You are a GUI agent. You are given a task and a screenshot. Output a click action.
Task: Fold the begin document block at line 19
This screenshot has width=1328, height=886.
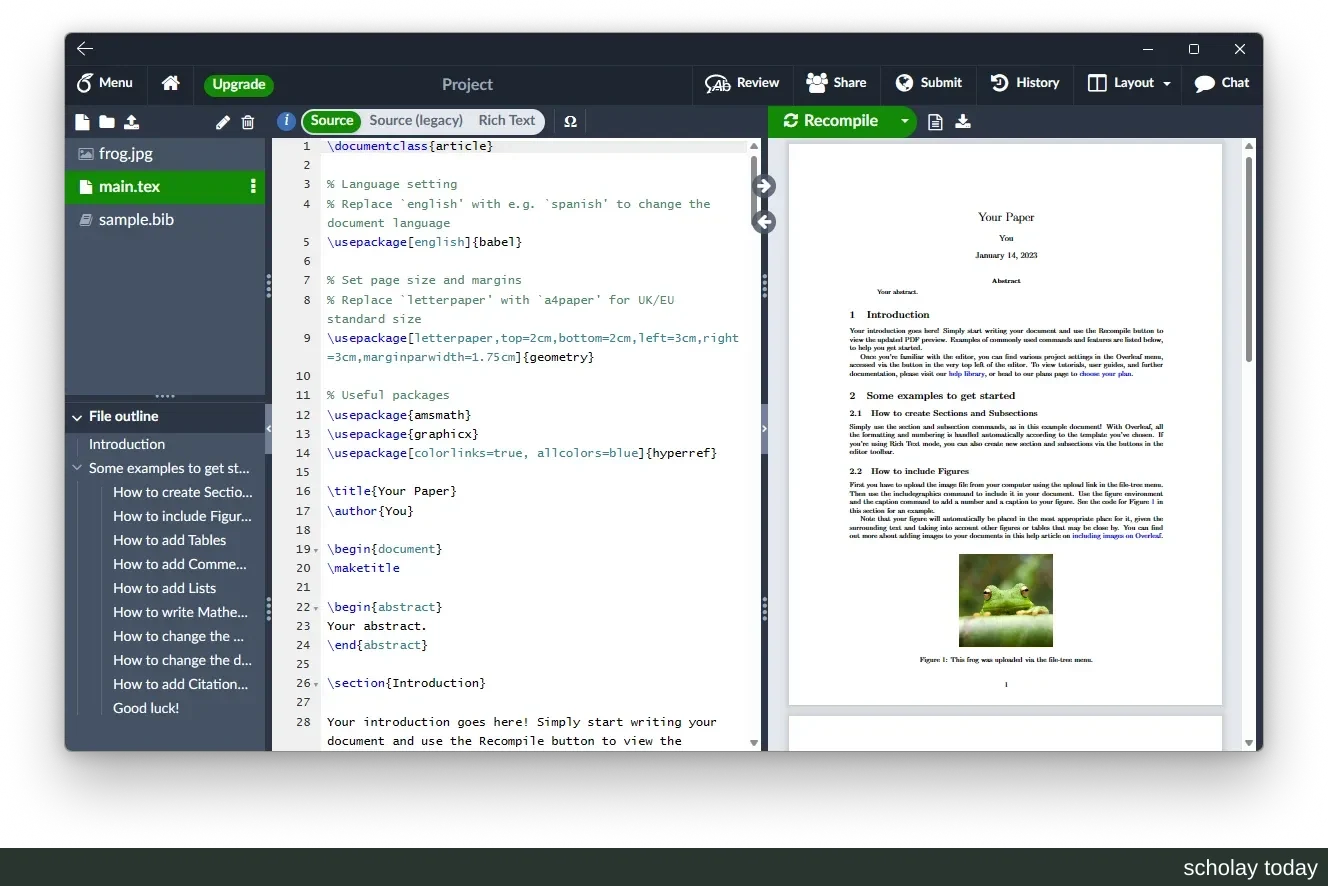[x=316, y=550]
